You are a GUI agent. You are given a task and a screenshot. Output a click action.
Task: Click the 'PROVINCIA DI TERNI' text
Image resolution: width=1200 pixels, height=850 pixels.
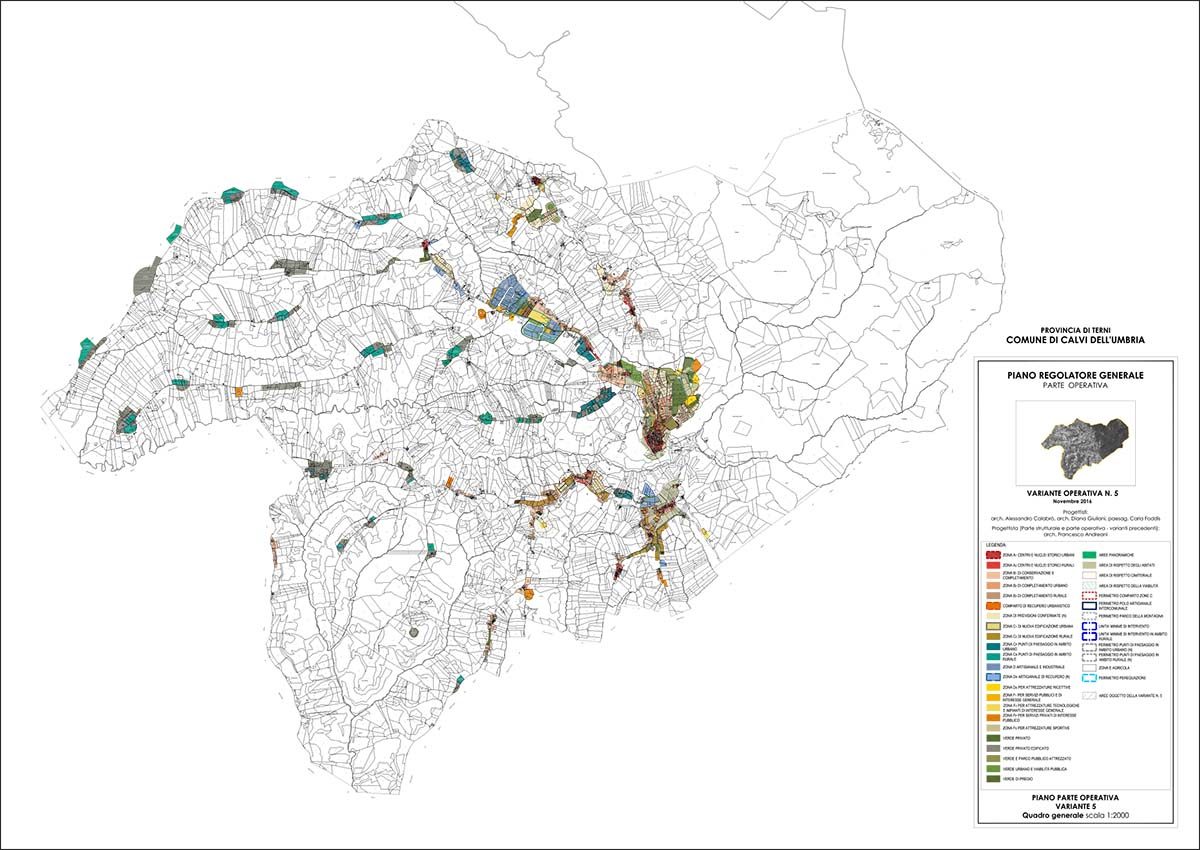(x=1076, y=329)
